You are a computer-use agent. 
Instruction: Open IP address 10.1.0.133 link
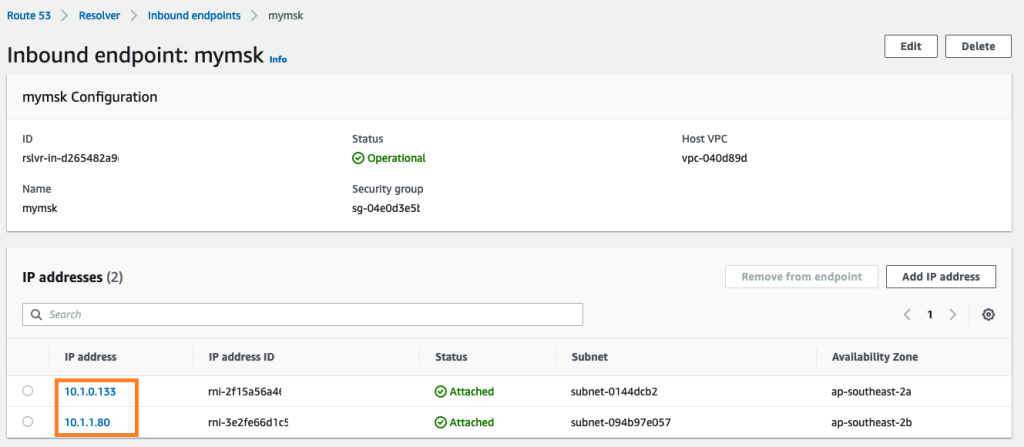point(90,391)
